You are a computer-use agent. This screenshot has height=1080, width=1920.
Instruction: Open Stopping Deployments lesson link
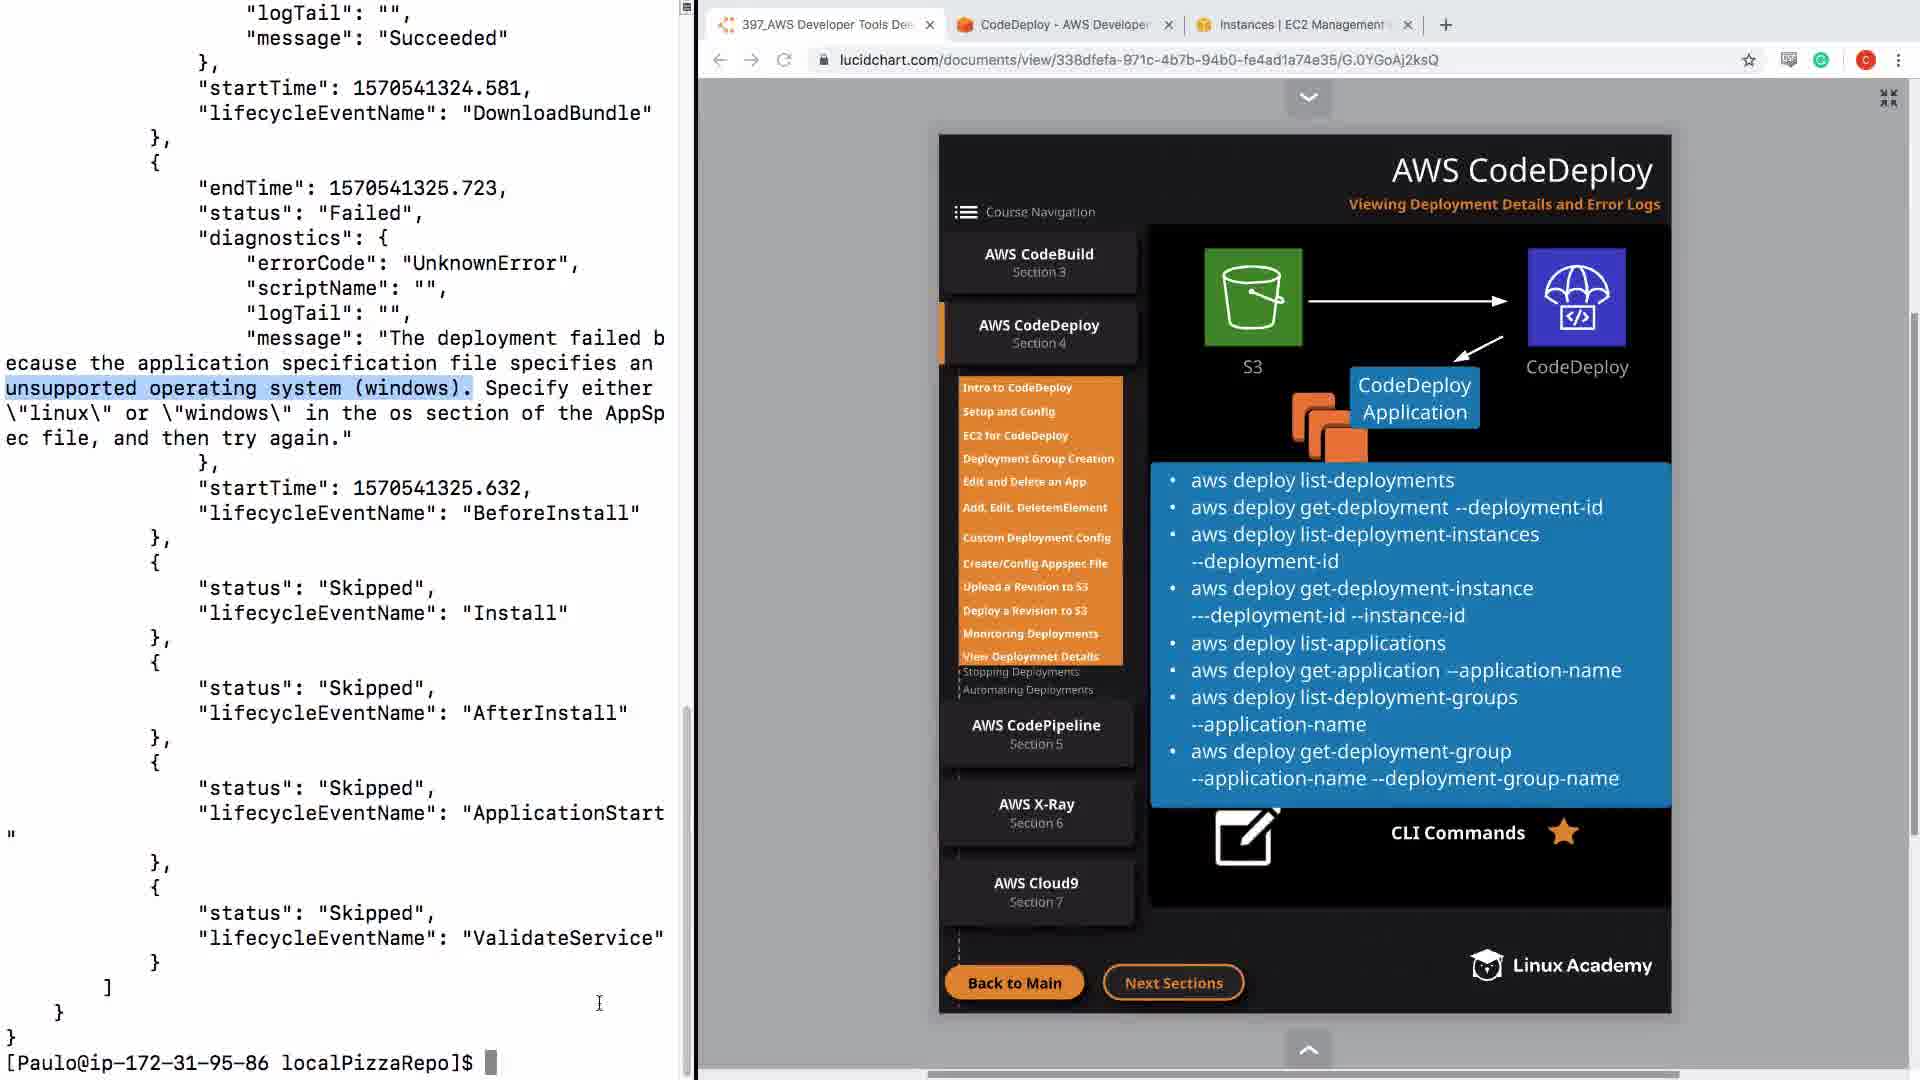tap(1020, 672)
